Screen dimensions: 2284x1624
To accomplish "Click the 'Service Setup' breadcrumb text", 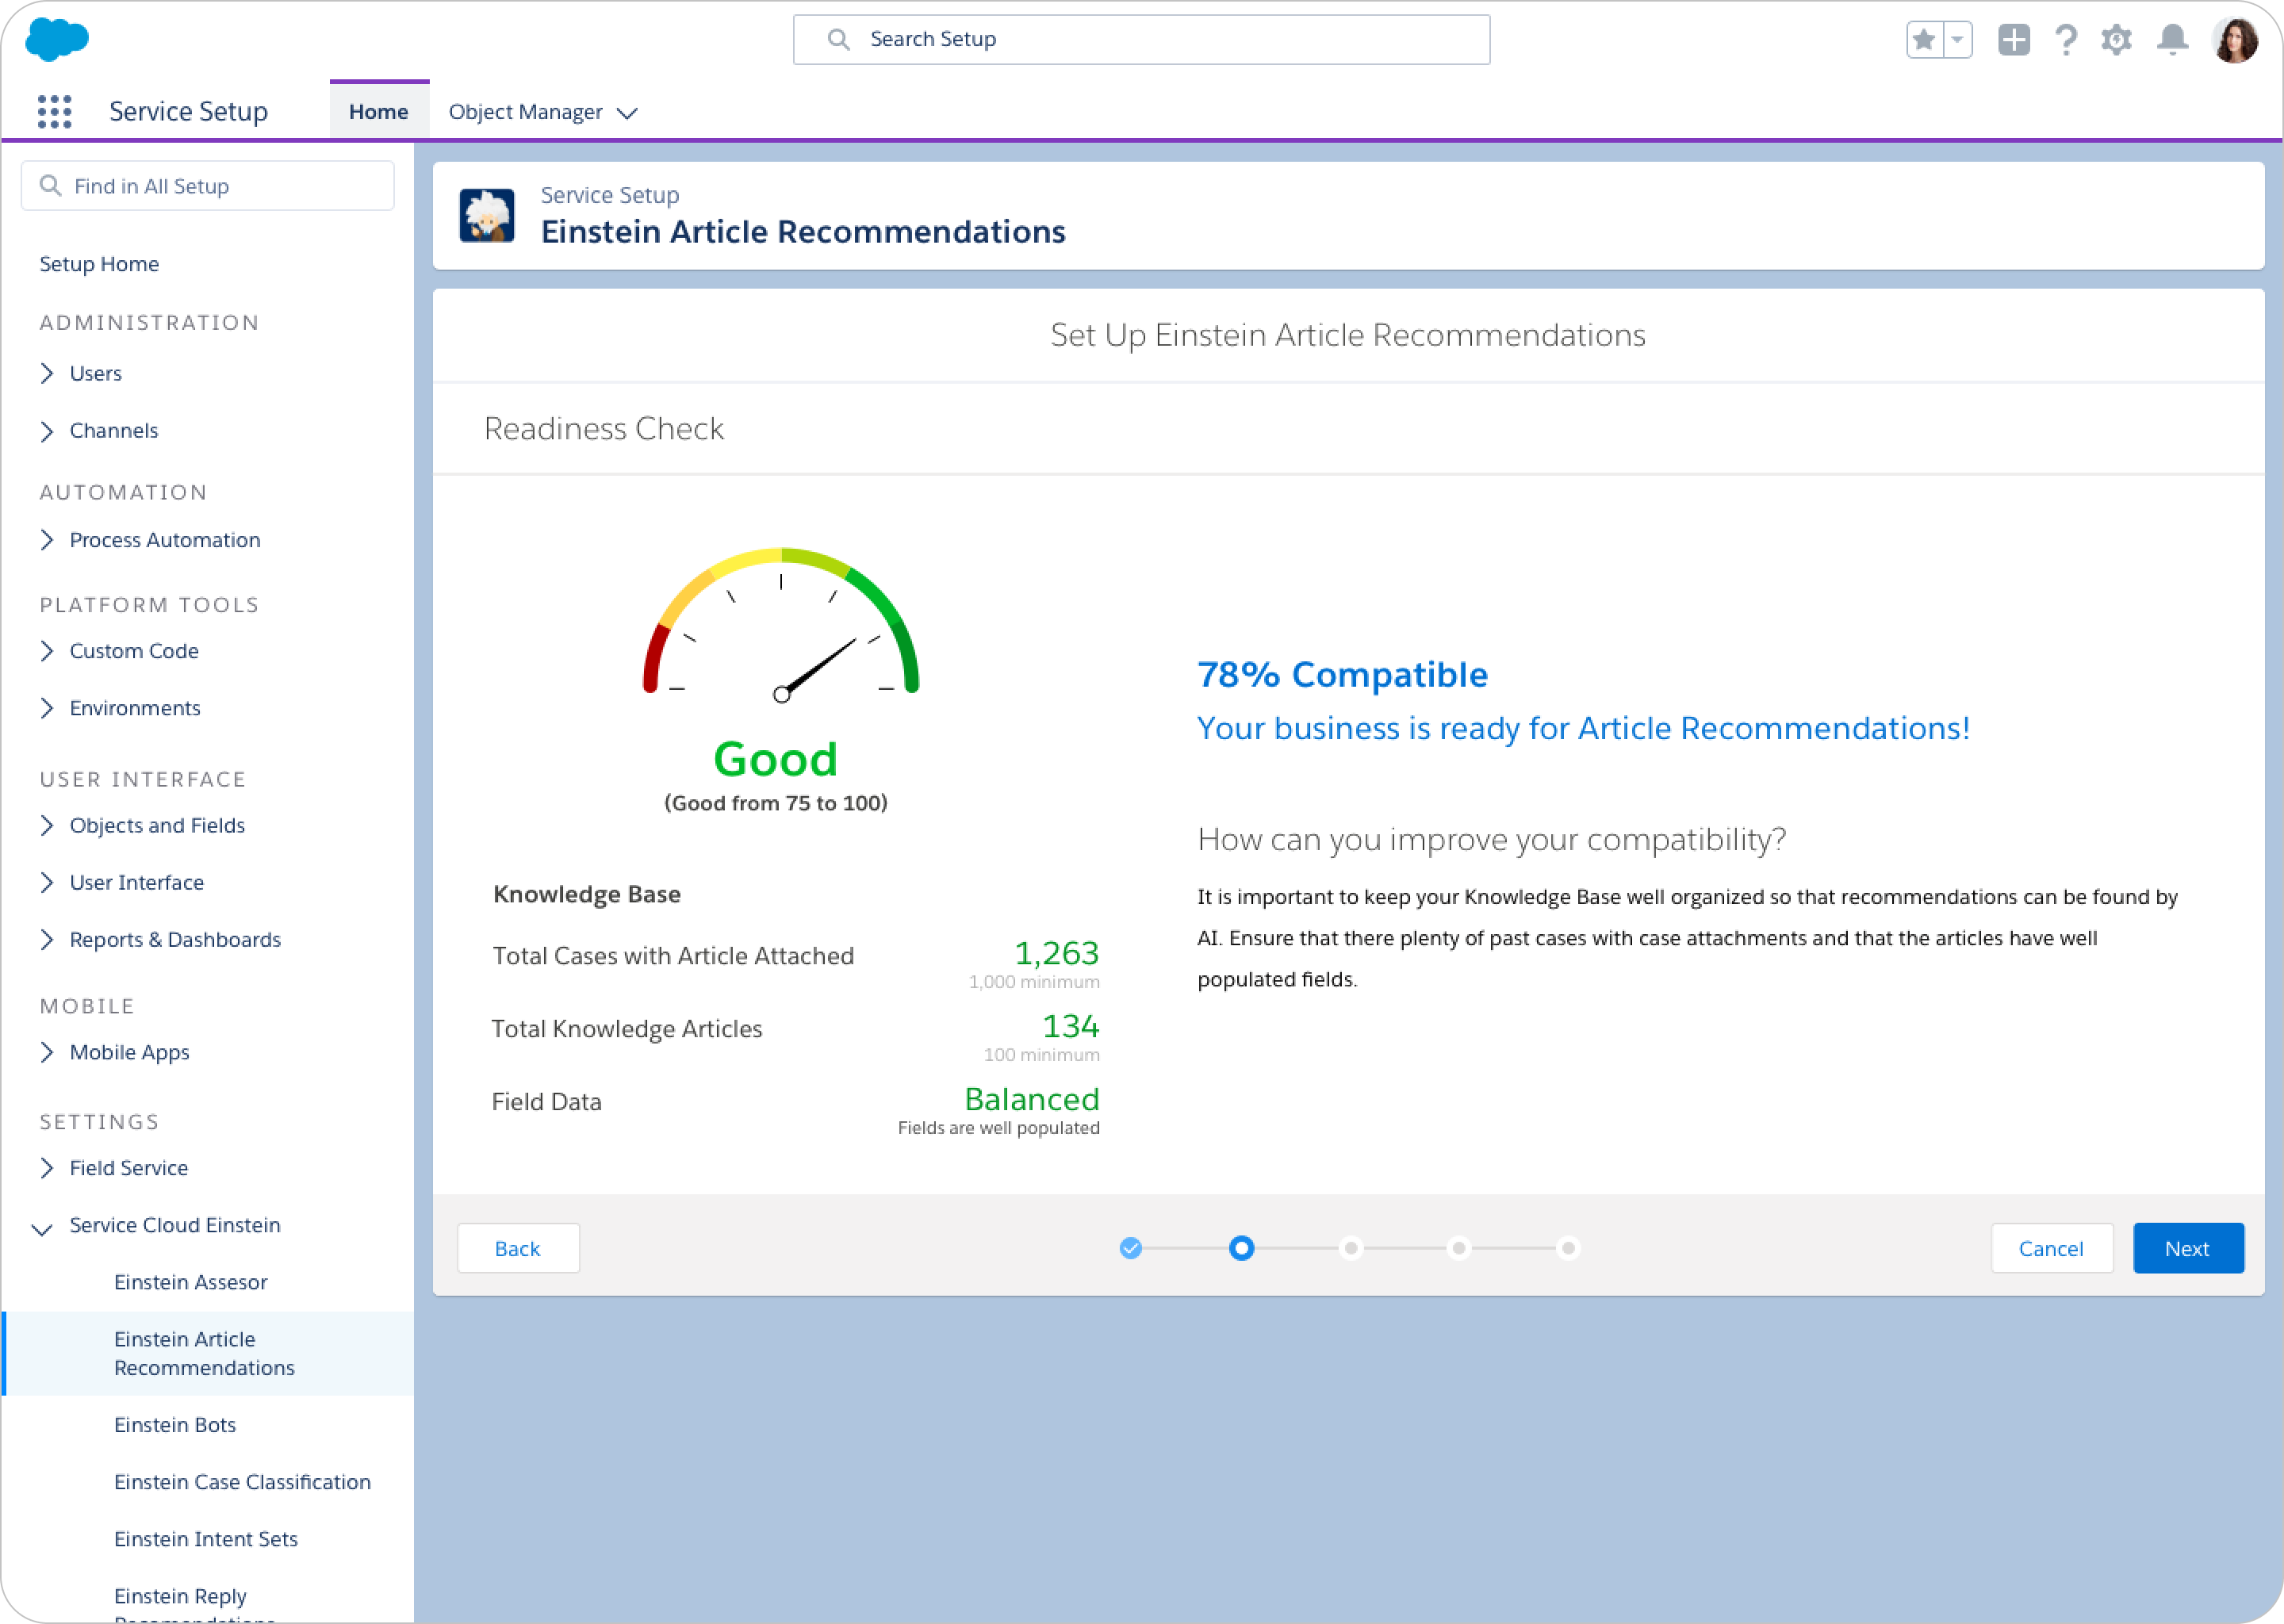I will tap(610, 195).
